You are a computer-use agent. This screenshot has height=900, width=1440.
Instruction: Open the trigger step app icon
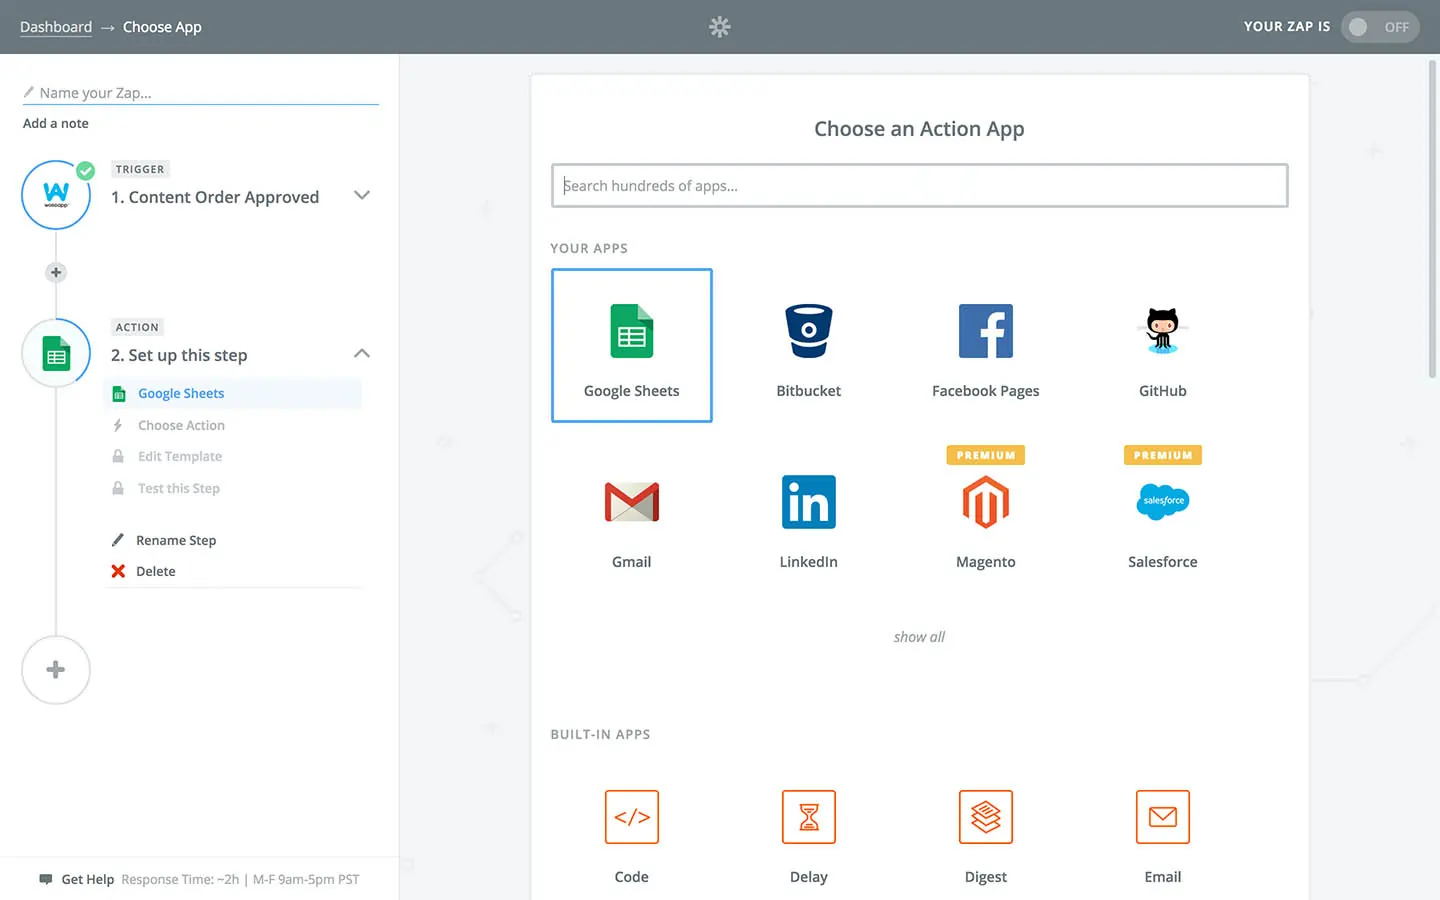tap(56, 195)
